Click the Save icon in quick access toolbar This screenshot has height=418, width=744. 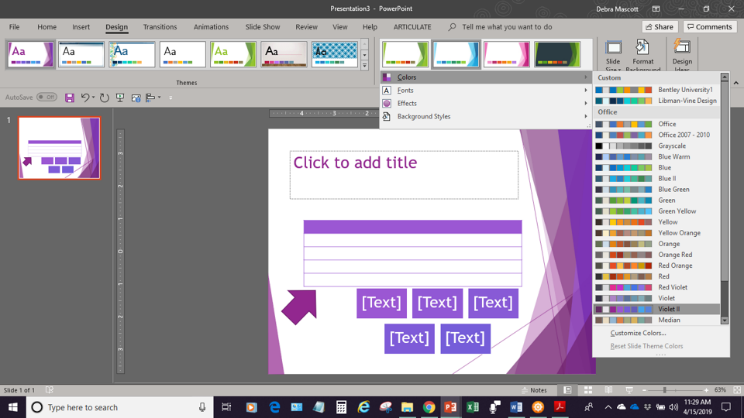[70, 98]
